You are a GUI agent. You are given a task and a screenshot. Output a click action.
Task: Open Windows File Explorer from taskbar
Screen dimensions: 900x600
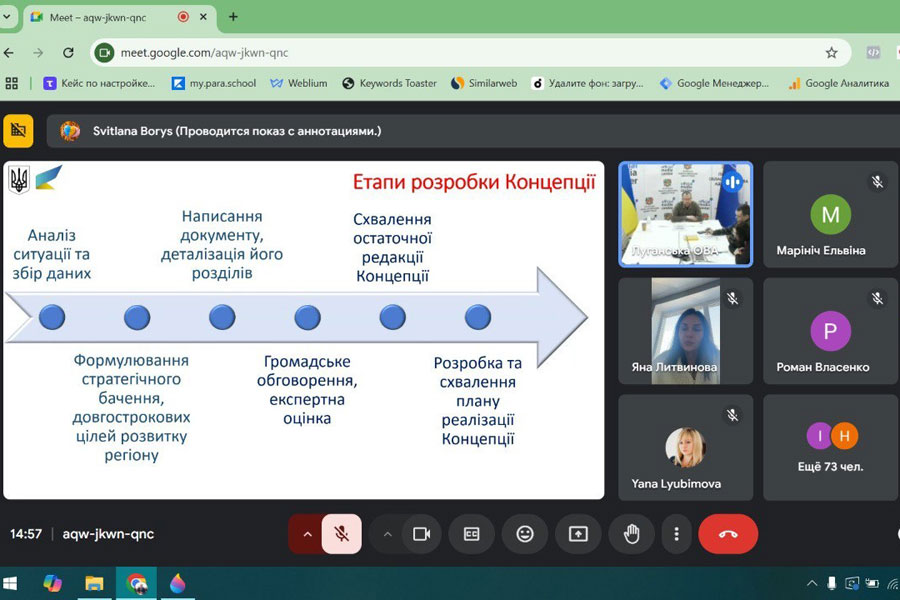(94, 583)
